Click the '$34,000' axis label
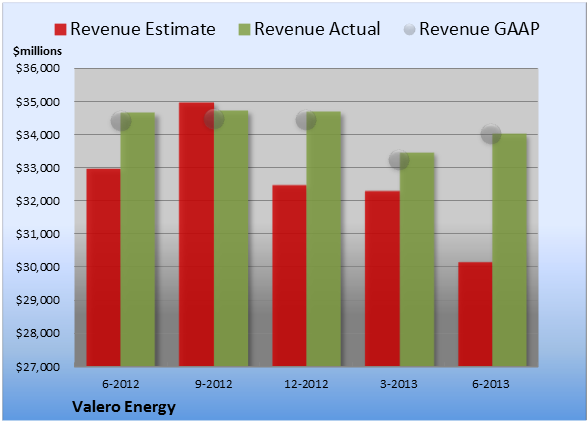588x422 pixels. 38,135
